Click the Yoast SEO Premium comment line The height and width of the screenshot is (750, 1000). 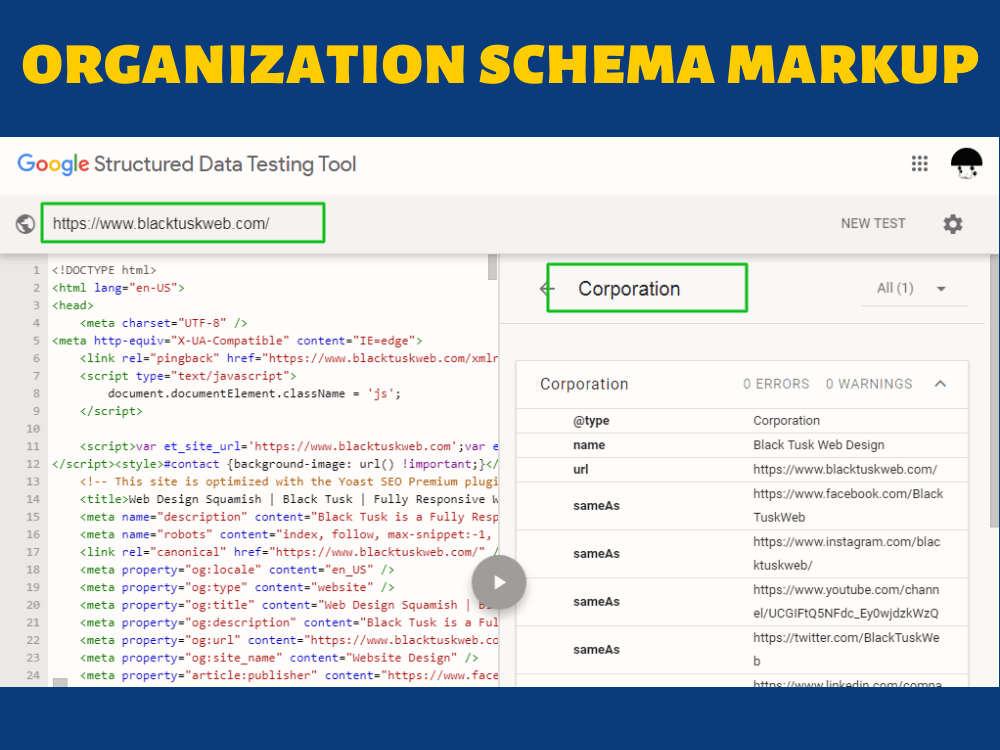tap(289, 482)
